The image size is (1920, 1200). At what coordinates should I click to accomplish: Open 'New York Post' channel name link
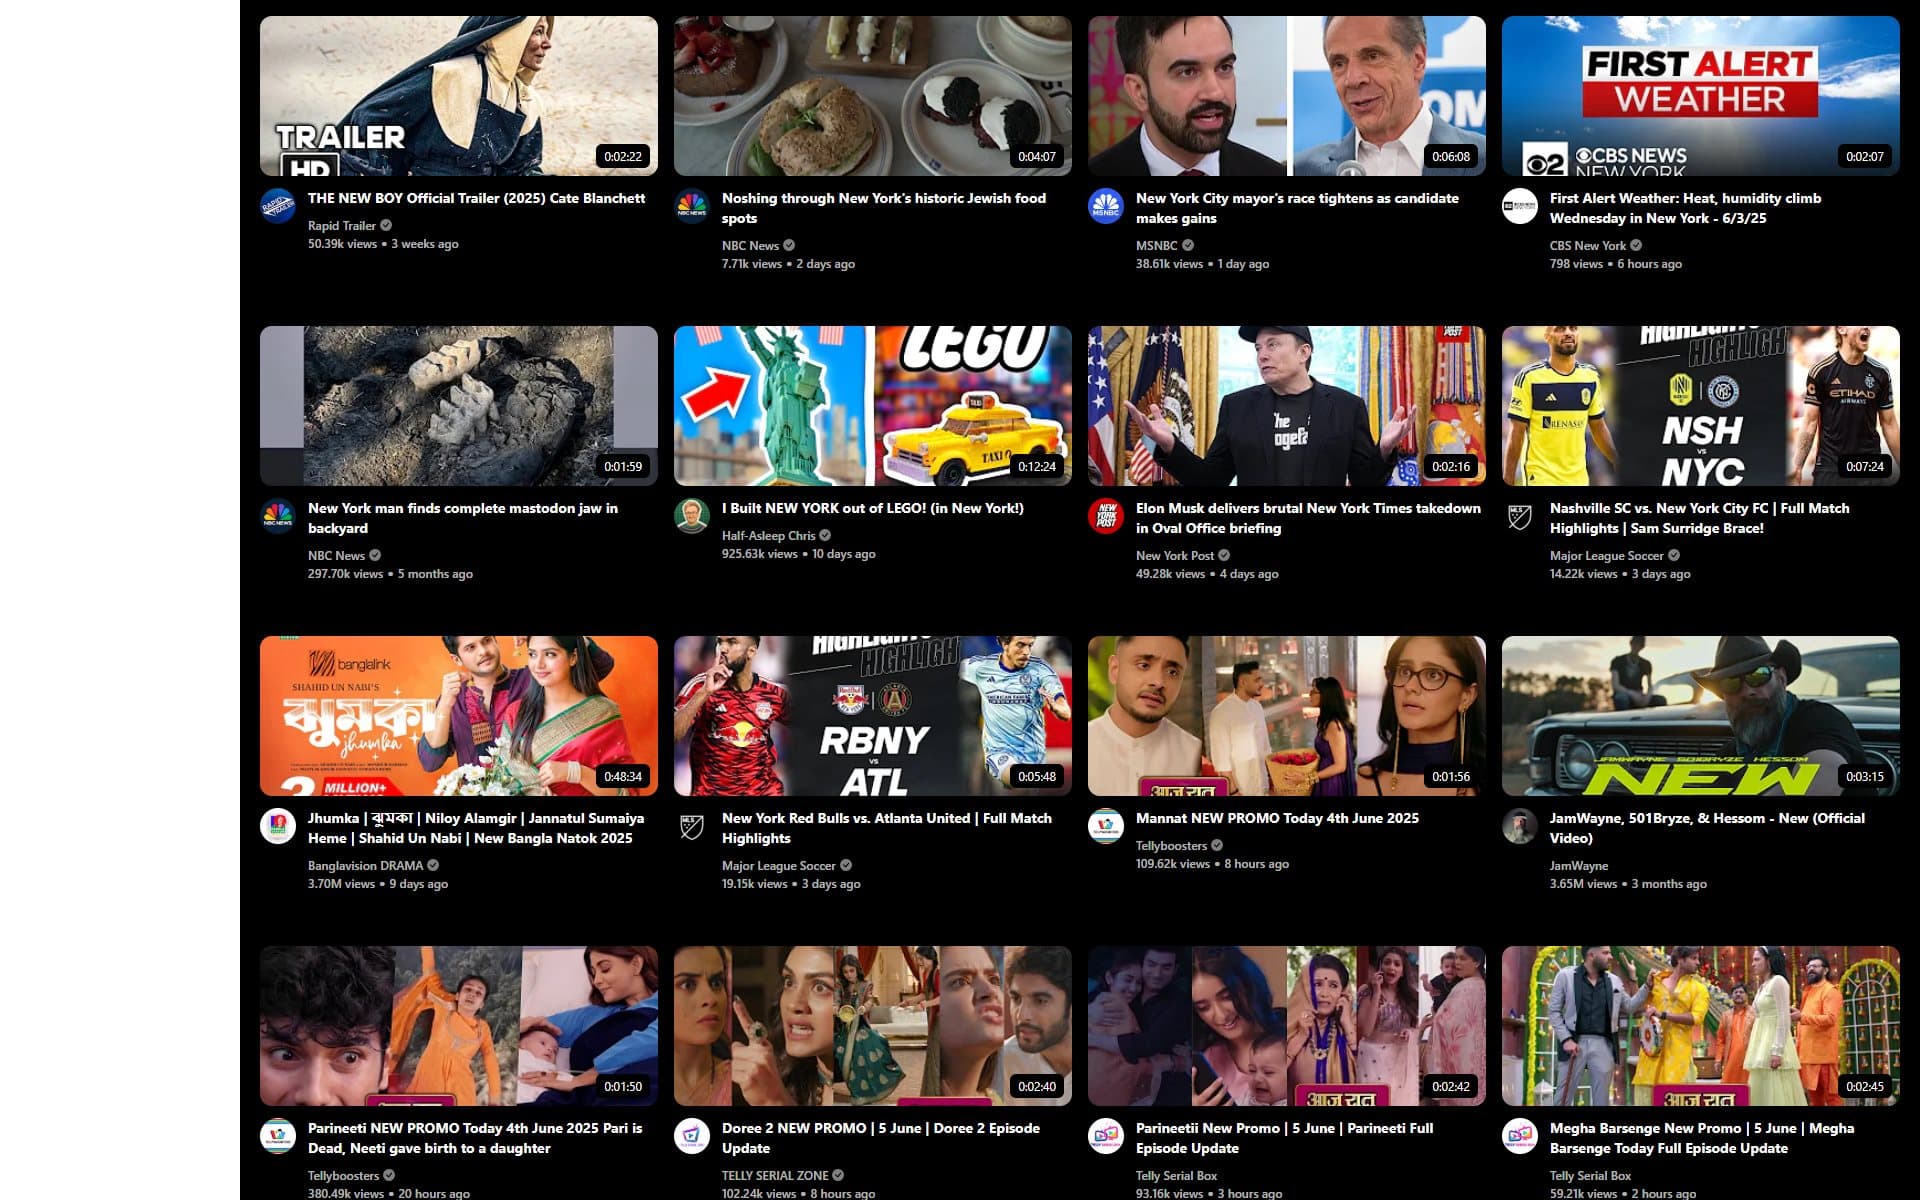tap(1174, 556)
